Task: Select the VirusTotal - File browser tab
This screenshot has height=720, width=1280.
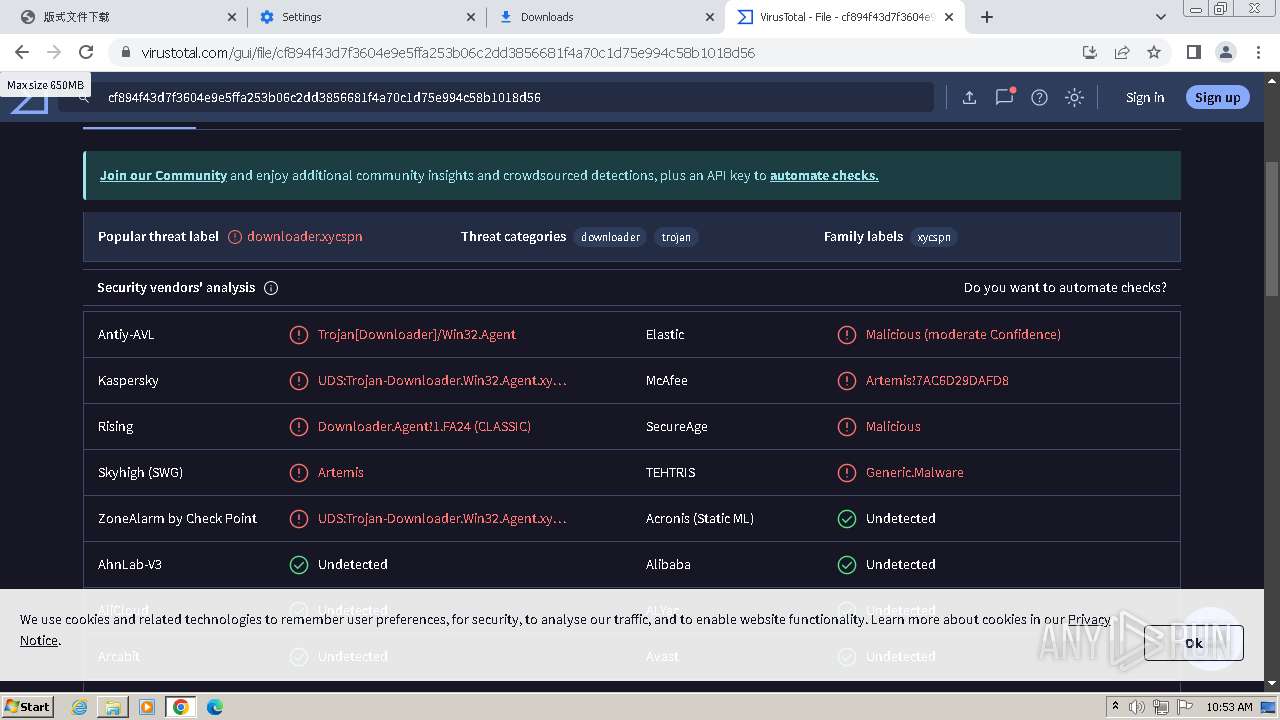Action: 845,17
